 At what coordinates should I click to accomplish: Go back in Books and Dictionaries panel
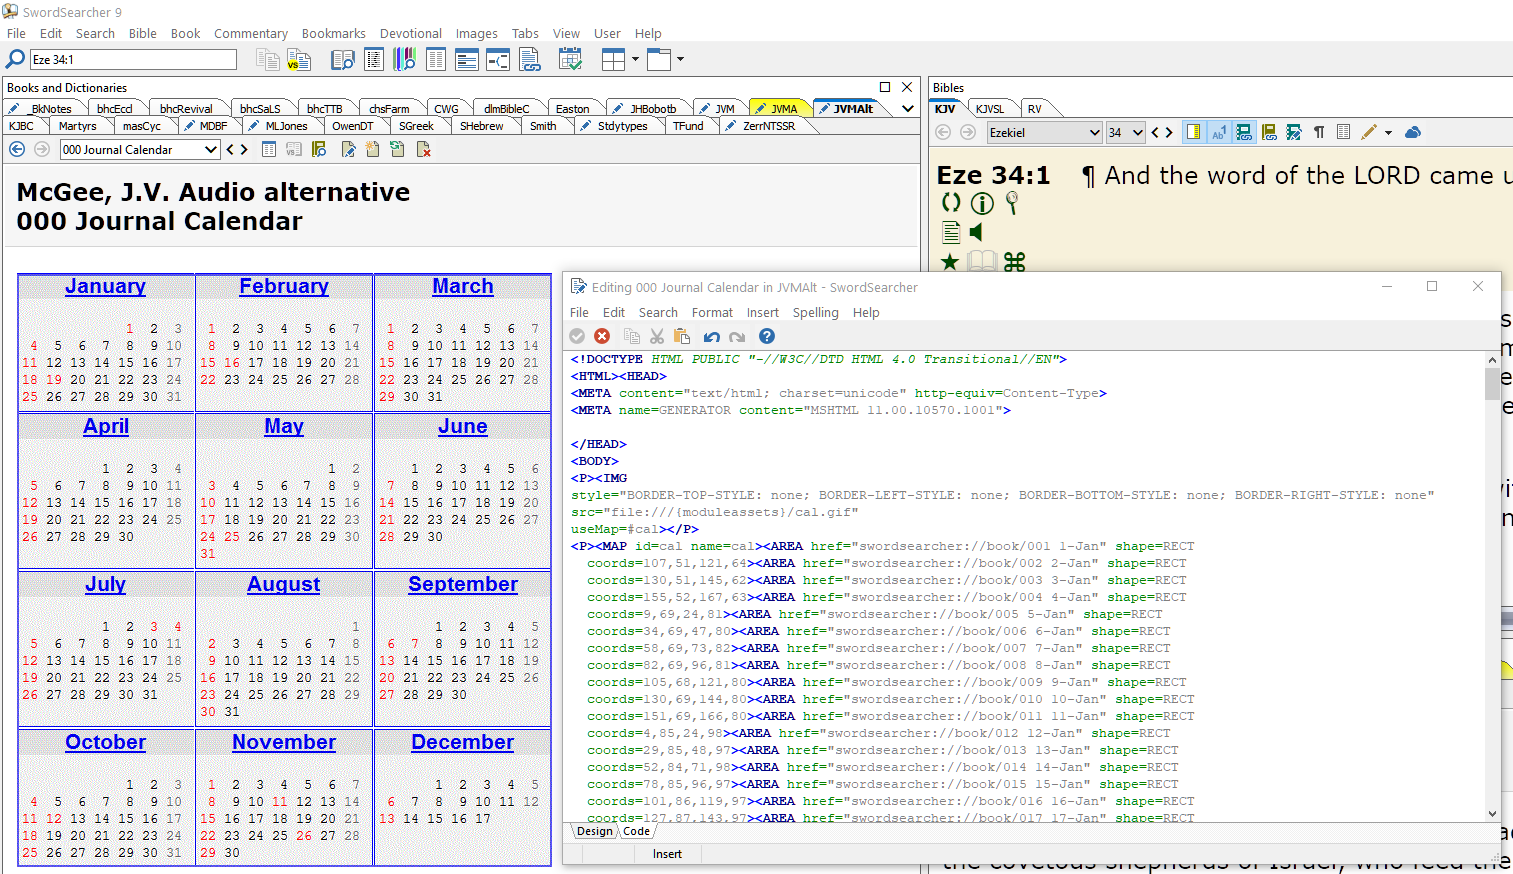click(x=17, y=149)
